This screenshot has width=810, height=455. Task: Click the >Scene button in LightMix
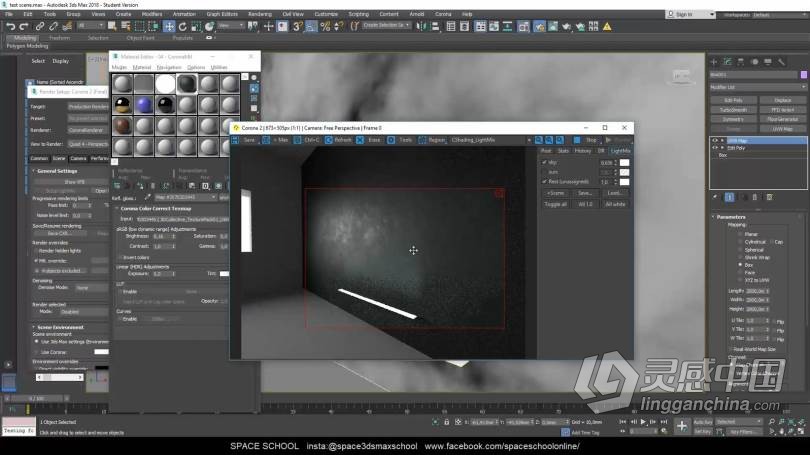555,193
